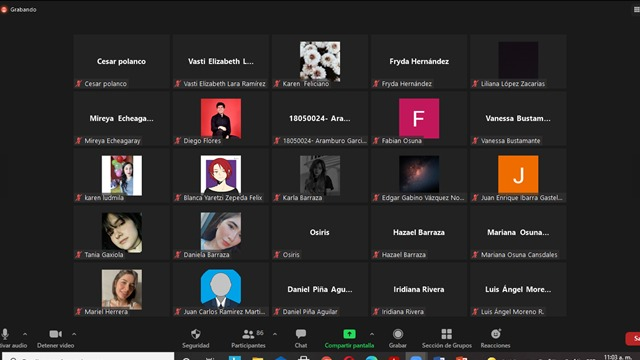Toggle Detener video camera button

click(56, 334)
